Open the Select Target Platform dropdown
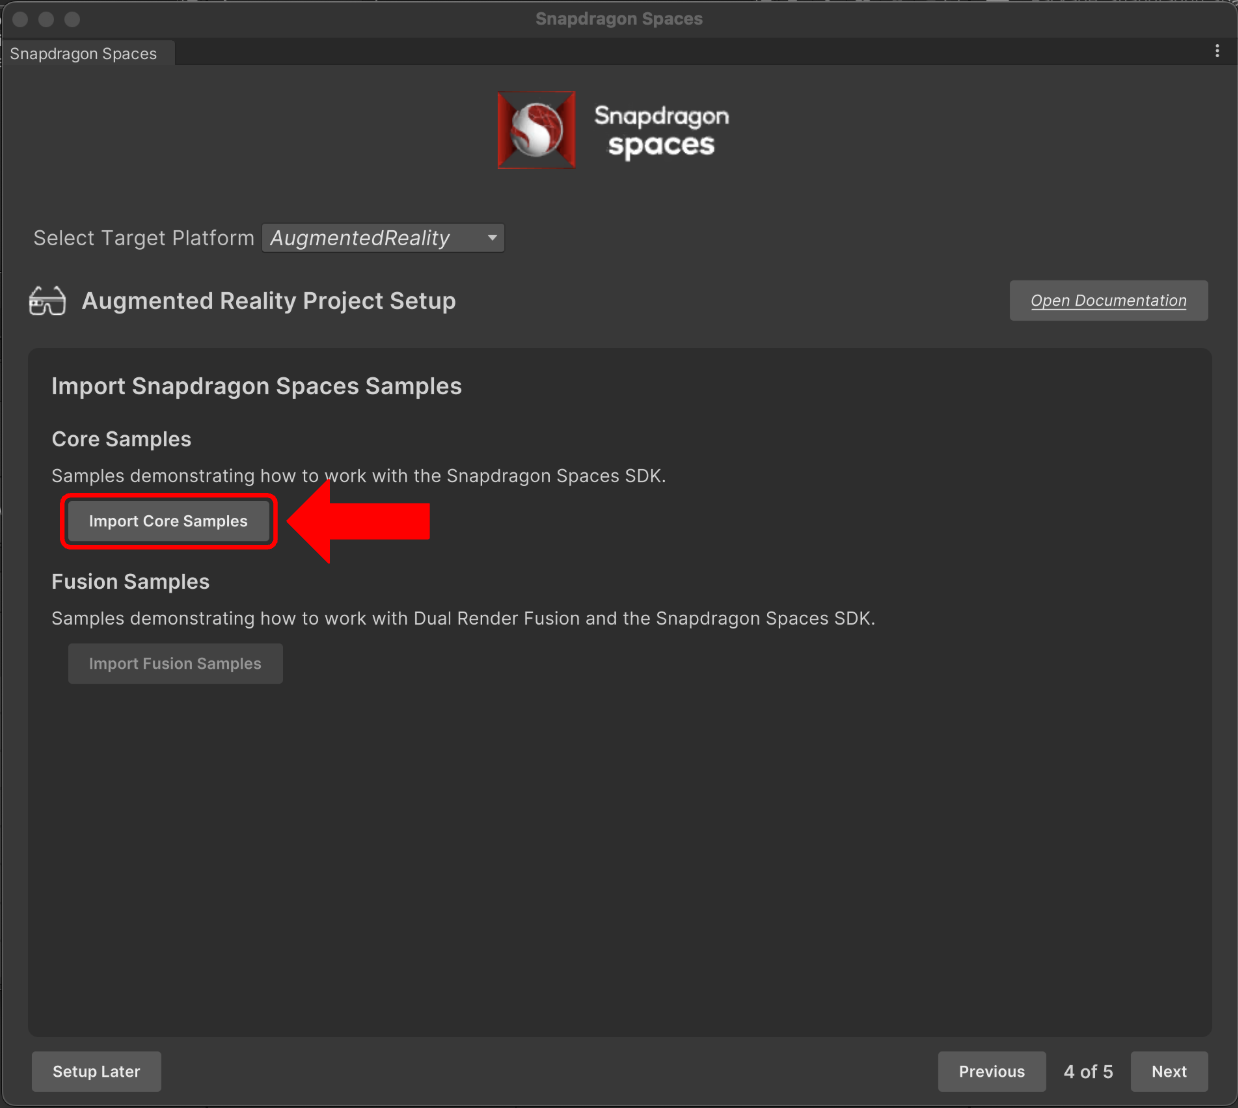Viewport: 1238px width, 1108px height. tap(383, 238)
